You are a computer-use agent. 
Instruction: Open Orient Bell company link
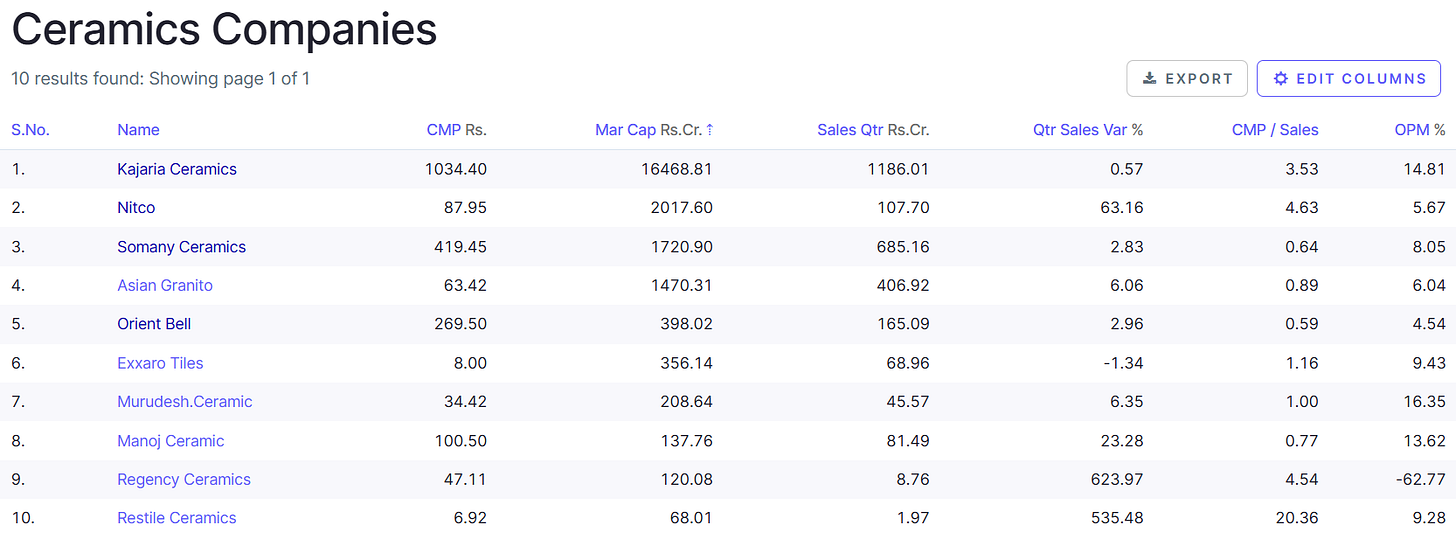[x=154, y=324]
